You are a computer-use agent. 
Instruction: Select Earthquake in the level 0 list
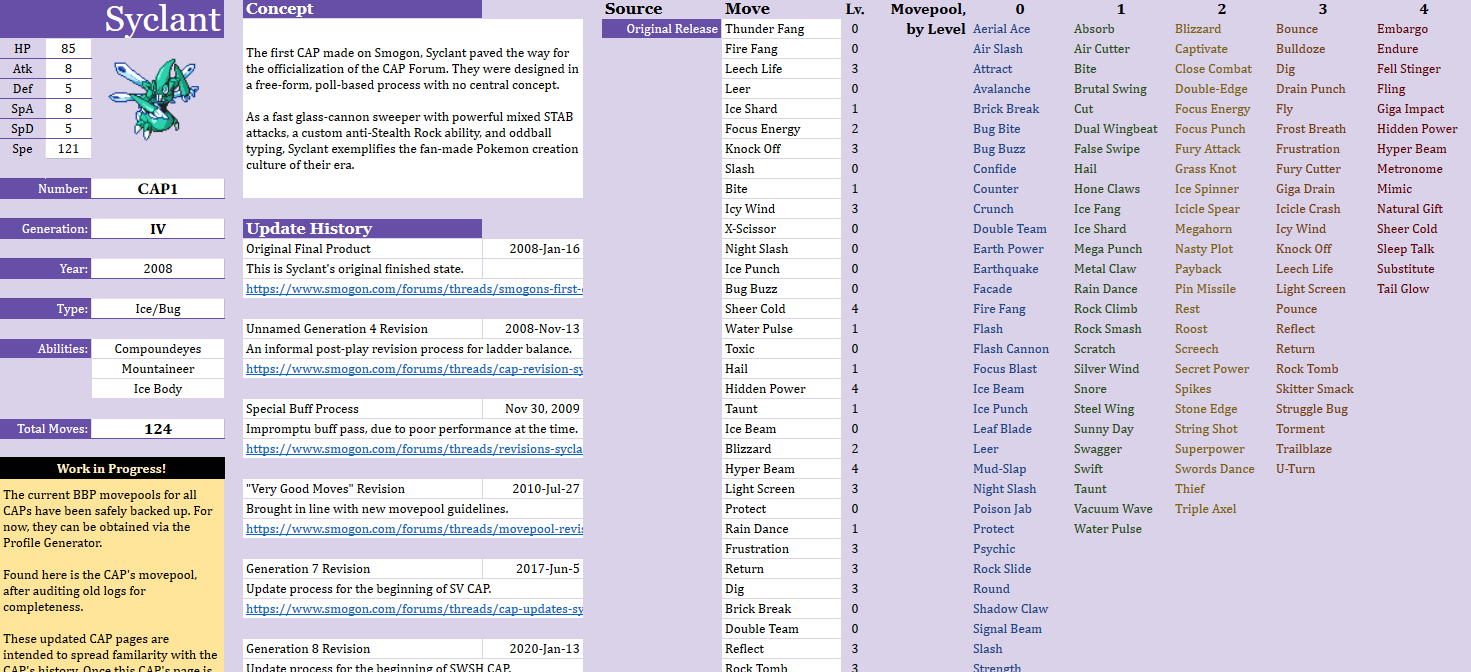pyautogui.click(x=1005, y=269)
